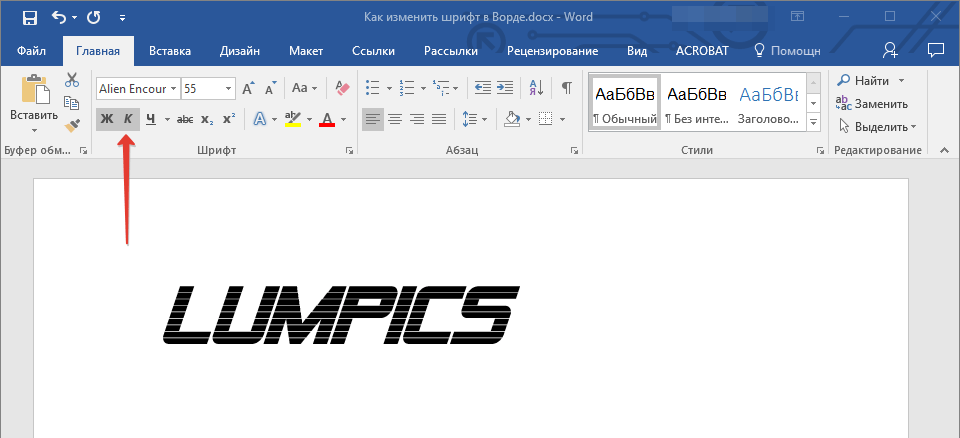Open the Alien Encounters font name dropdown
The height and width of the screenshot is (438, 960).
pos(174,88)
